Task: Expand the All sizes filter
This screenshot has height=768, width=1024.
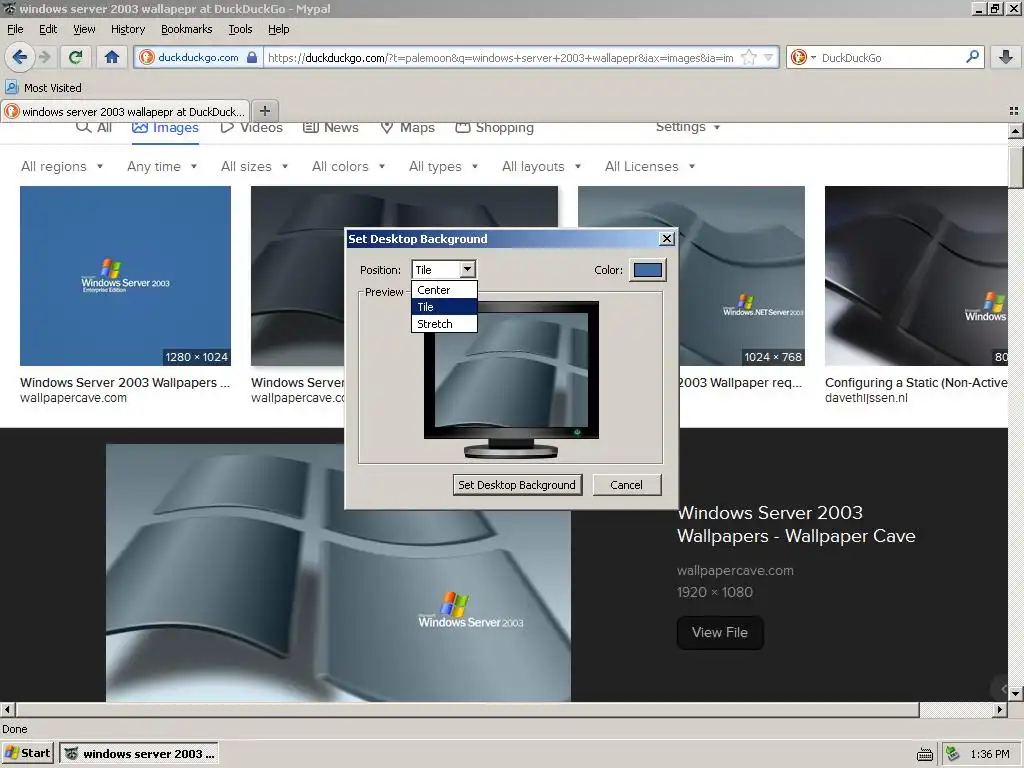Action: 255,167
